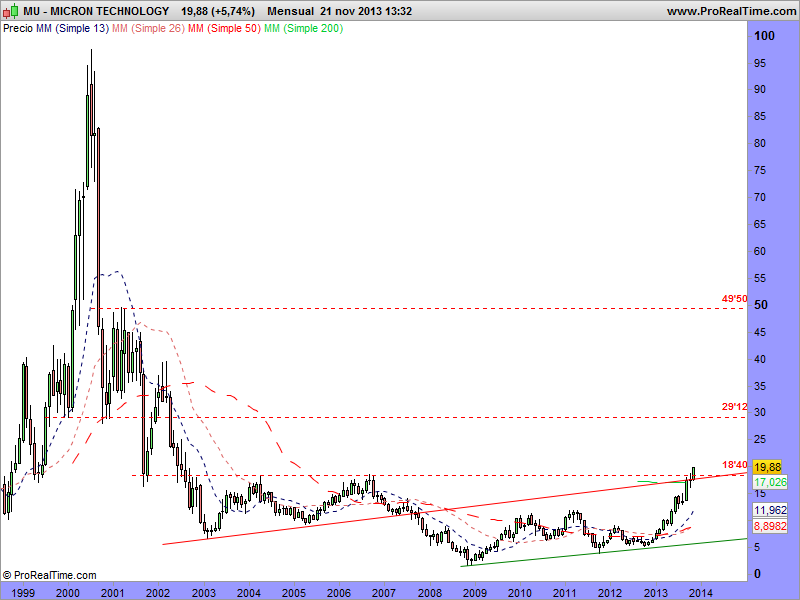Click the 2012 year label on time axis
The height and width of the screenshot is (600, 800).
coord(610,593)
